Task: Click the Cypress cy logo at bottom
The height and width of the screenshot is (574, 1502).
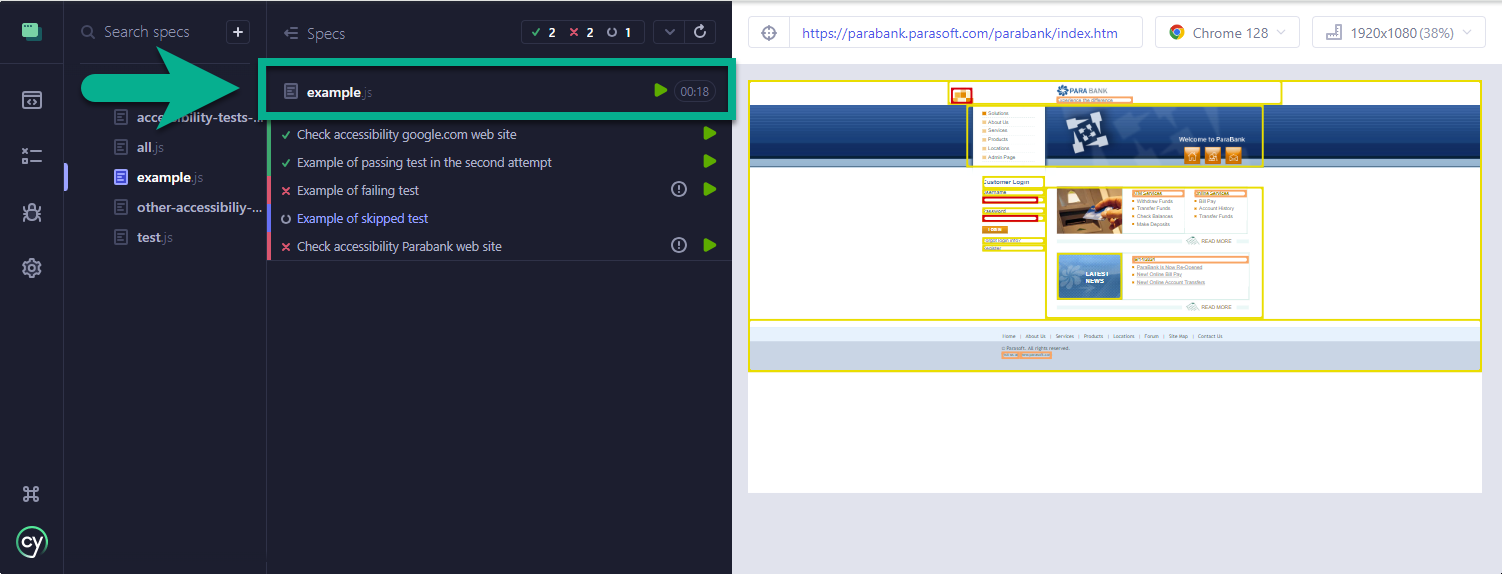Action: point(31,542)
